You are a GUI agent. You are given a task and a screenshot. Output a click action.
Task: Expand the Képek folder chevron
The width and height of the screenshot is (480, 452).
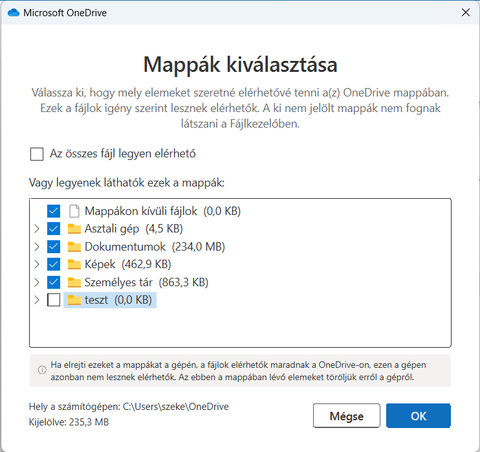37,264
